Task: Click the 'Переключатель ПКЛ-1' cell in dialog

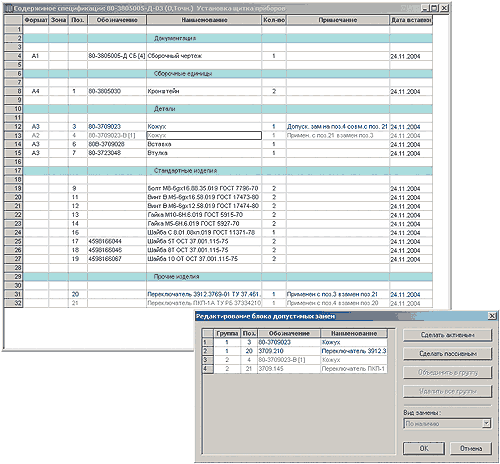Action: pyautogui.click(x=354, y=369)
